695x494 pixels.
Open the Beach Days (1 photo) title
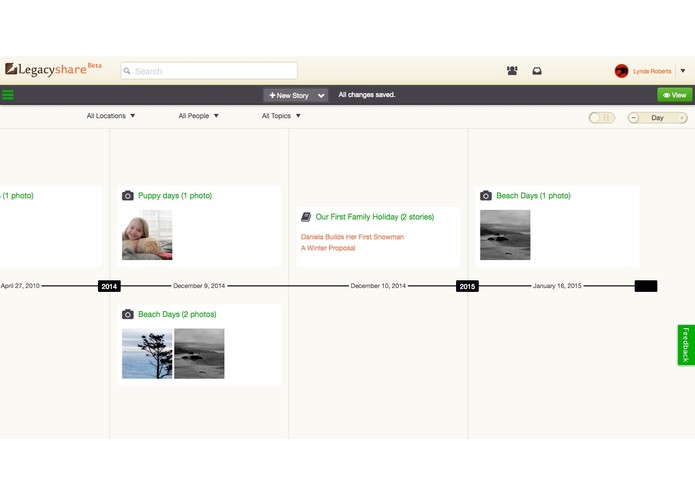(533, 195)
